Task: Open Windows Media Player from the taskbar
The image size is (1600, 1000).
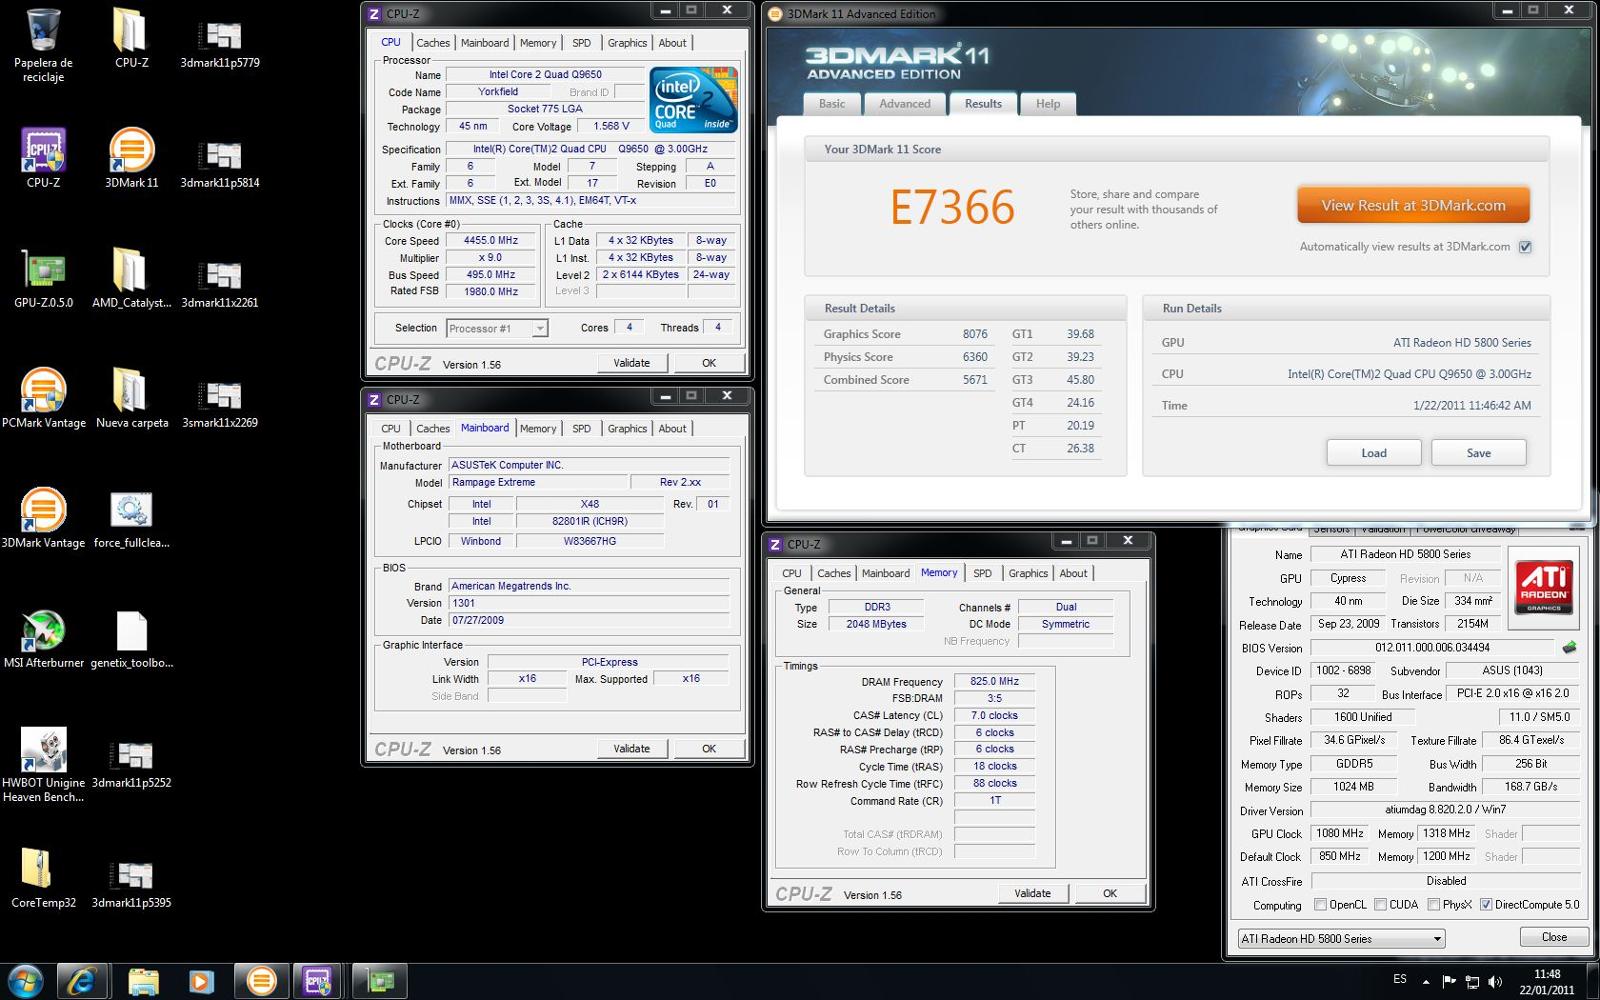Action: [x=201, y=981]
